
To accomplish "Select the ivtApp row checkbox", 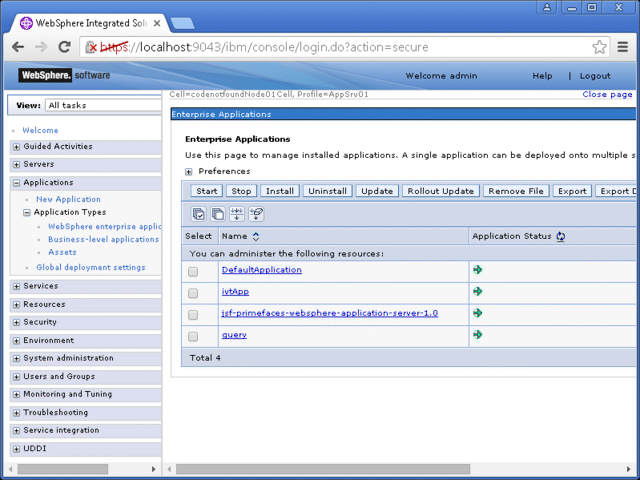I will click(194, 293).
